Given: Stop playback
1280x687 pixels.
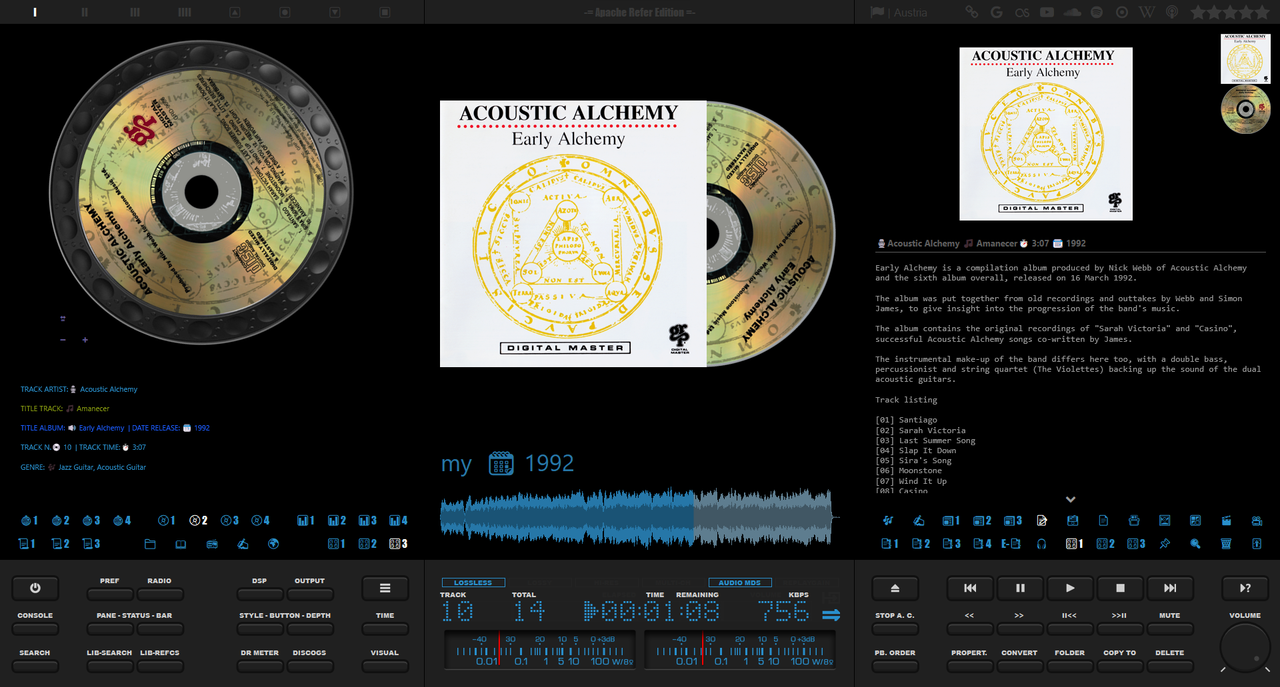Looking at the screenshot, I should click(x=1120, y=588).
